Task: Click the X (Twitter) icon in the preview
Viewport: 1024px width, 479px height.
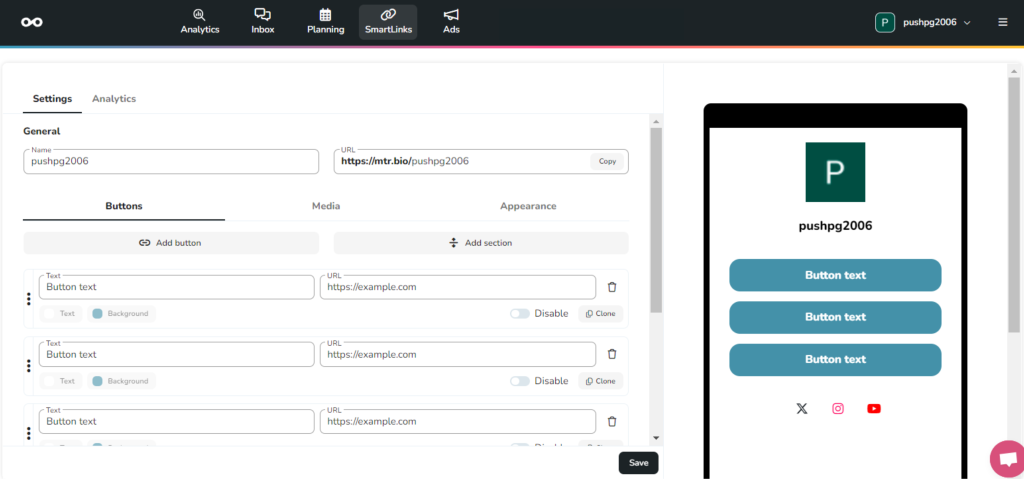Action: pos(802,408)
